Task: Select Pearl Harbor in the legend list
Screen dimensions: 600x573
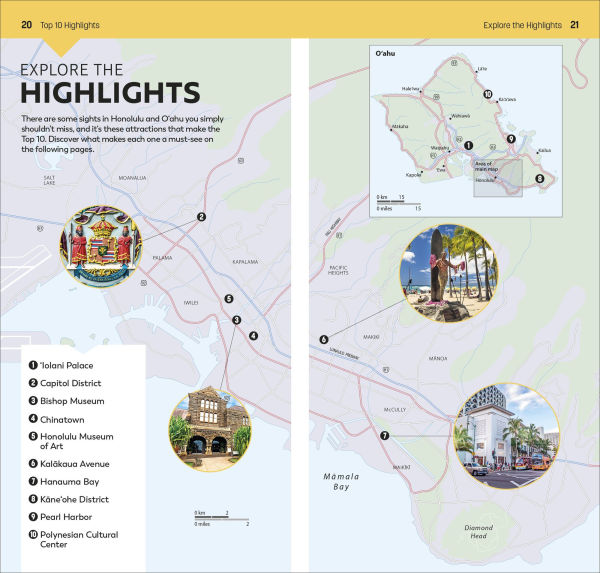Action: (66, 517)
